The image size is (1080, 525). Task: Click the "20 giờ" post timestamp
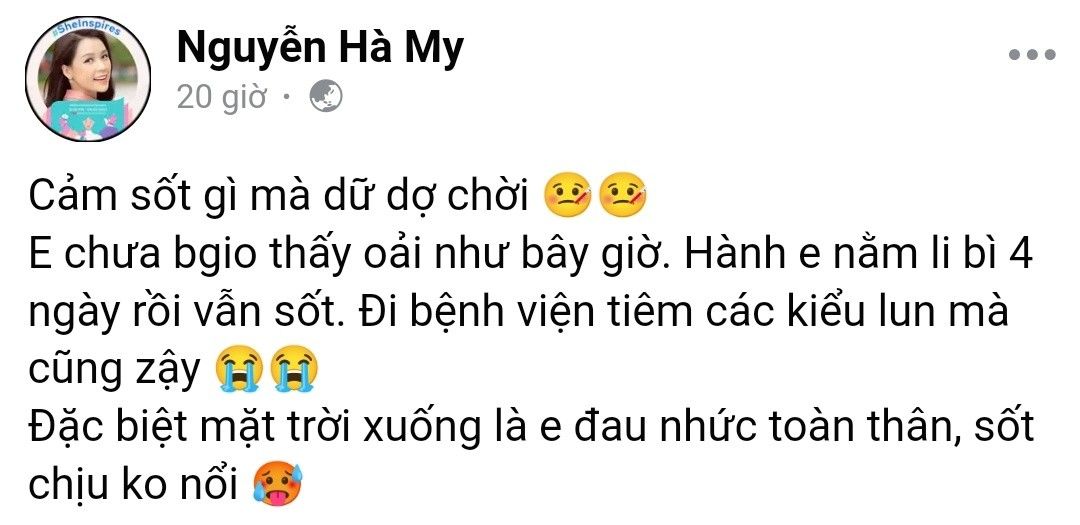coord(221,98)
